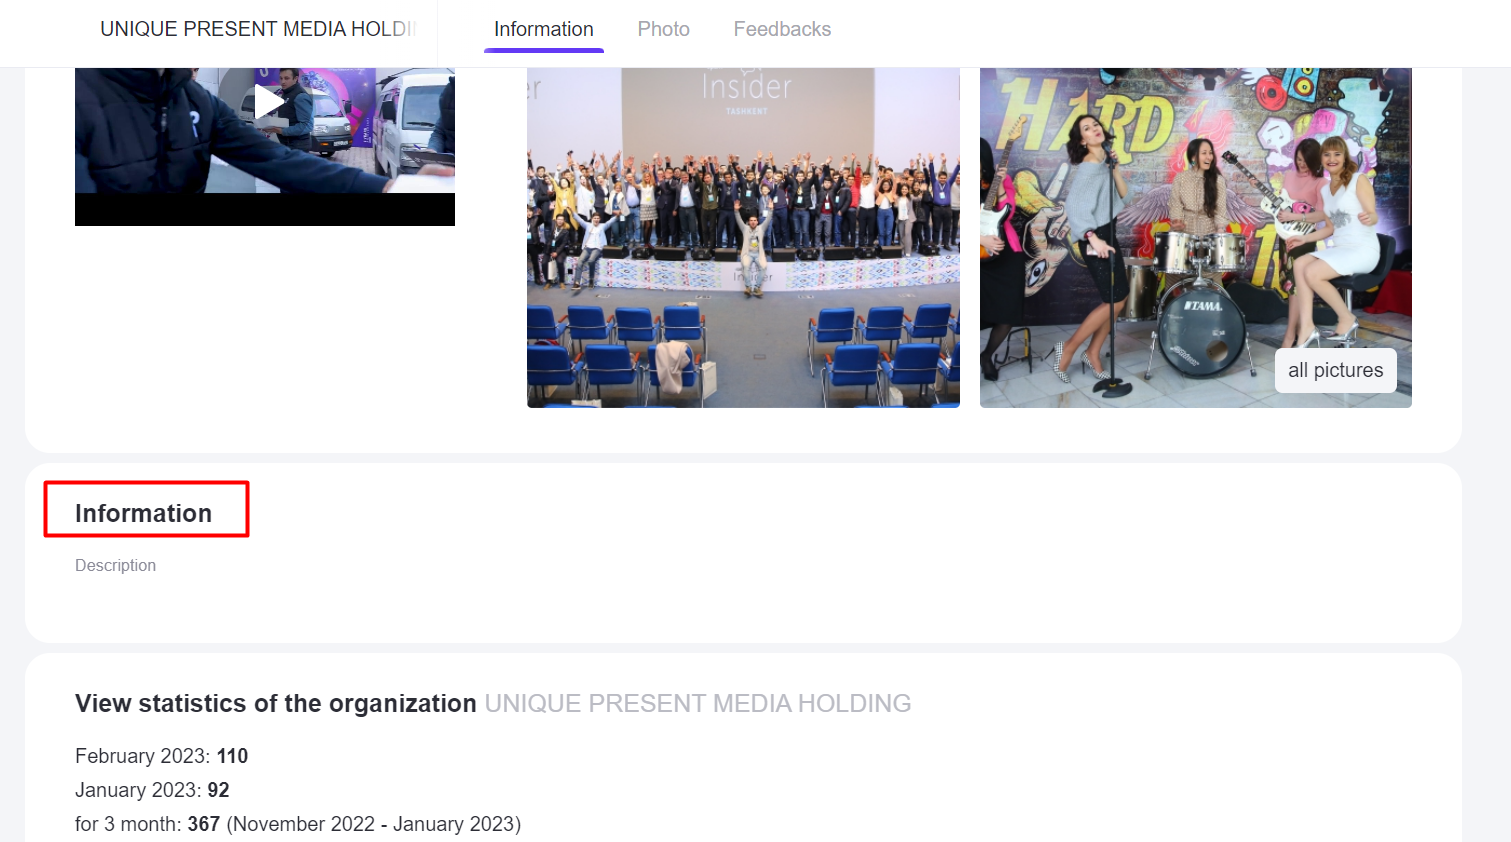Select the February 2023: 110 statistic

click(161, 756)
